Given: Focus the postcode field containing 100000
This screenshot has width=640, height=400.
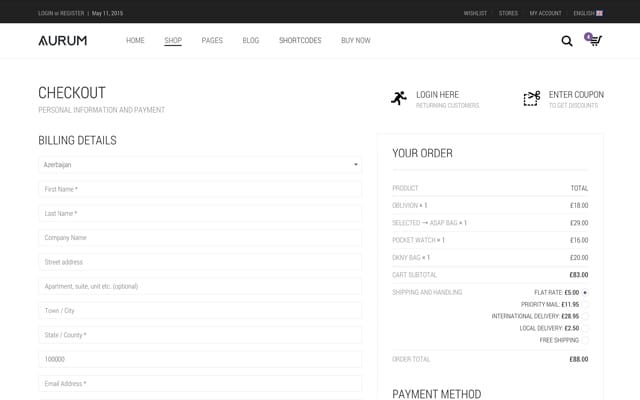Looking at the screenshot, I should pyautogui.click(x=200, y=359).
